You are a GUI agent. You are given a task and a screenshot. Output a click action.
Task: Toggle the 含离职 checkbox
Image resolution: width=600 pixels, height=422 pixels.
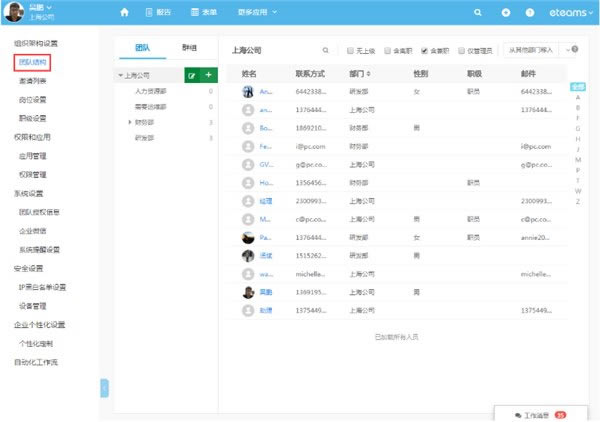point(387,49)
